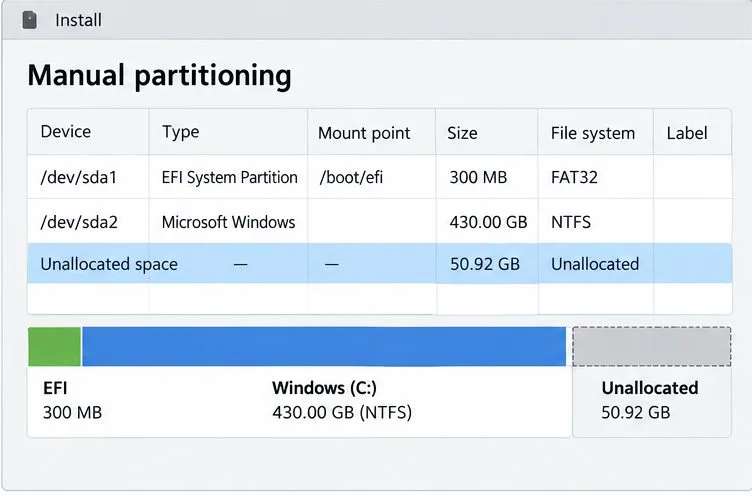752x496 pixels.
Task: Select the green EFI segment in disk bar
Action: coord(55,346)
